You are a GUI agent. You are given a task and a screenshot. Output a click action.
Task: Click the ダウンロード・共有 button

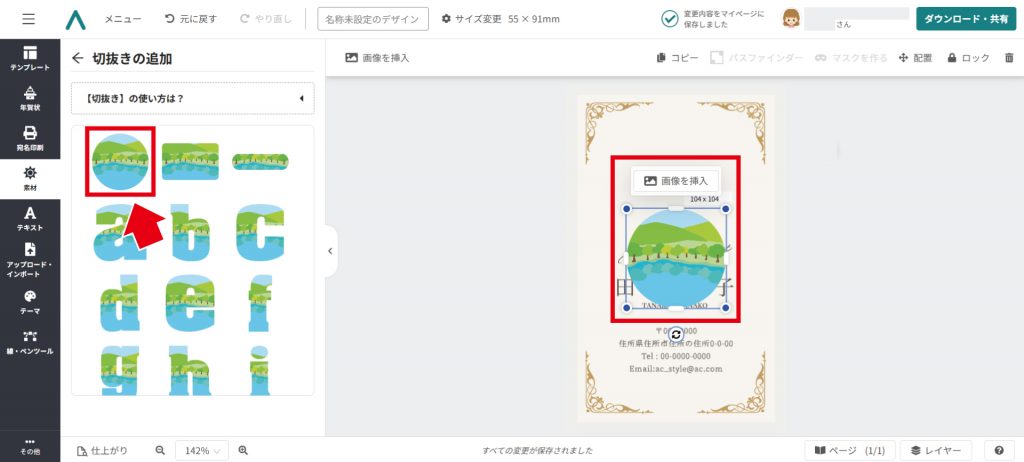[965, 19]
